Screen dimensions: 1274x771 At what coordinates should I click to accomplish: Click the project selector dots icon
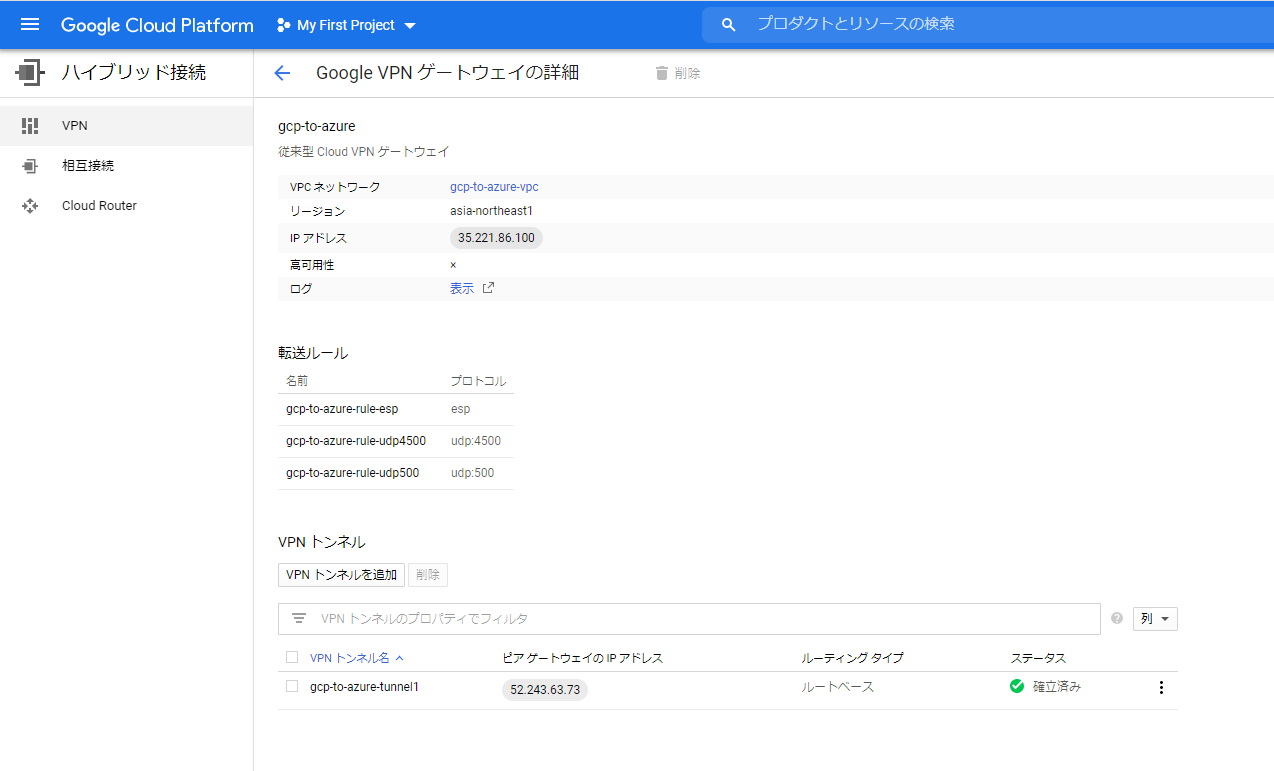click(283, 25)
